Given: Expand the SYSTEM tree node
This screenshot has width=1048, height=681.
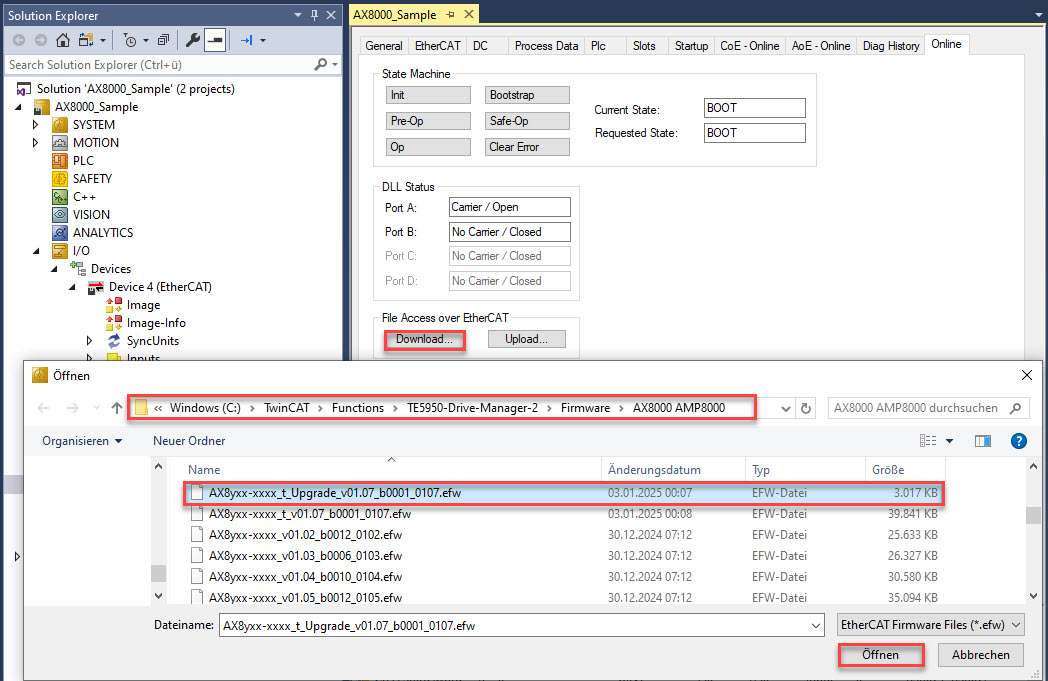Looking at the screenshot, I should coord(35,124).
